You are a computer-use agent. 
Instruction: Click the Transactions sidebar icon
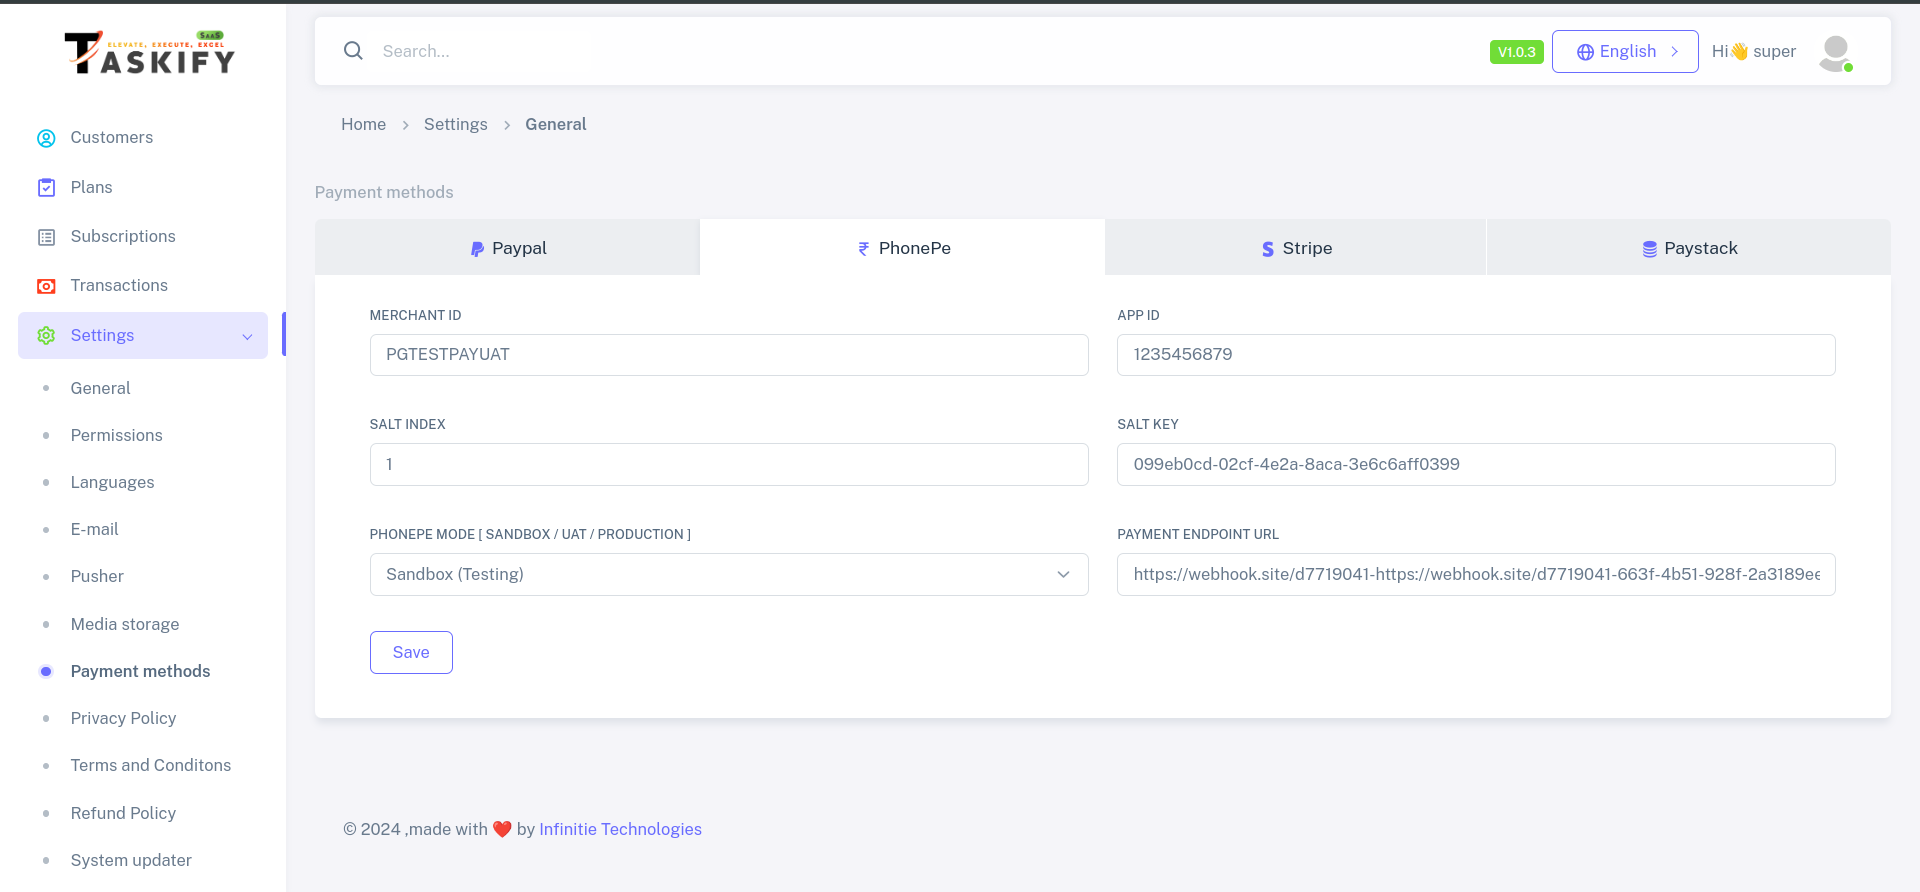46,286
